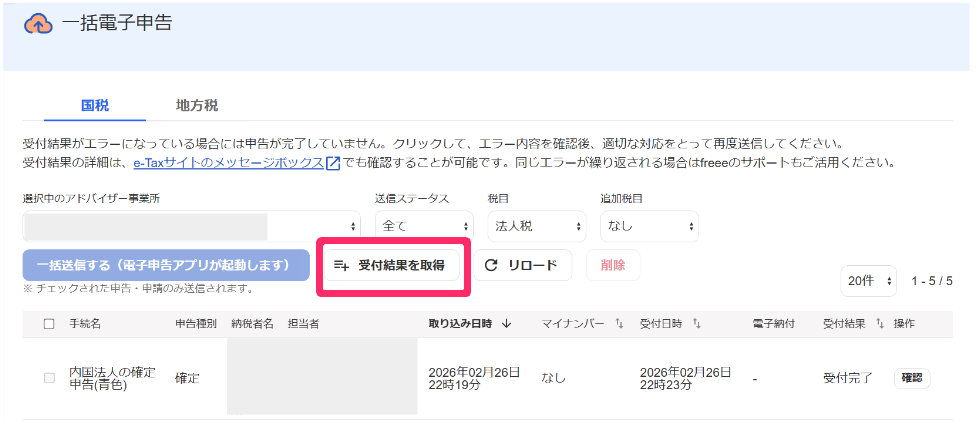Click the 電子納付 column header
The height and width of the screenshot is (423, 978).
tap(773, 324)
